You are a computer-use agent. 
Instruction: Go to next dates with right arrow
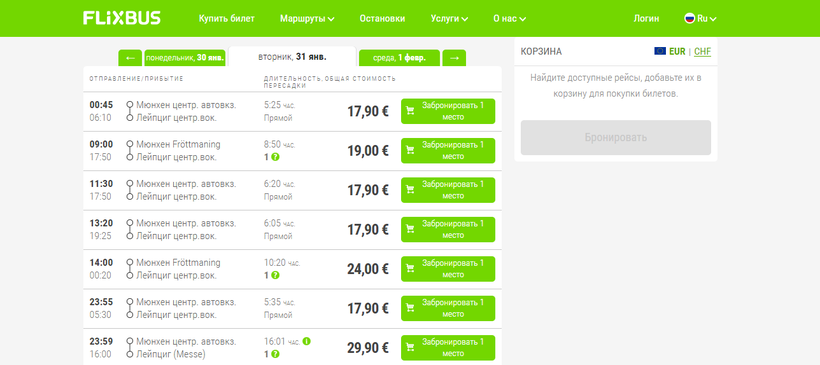[x=454, y=58]
